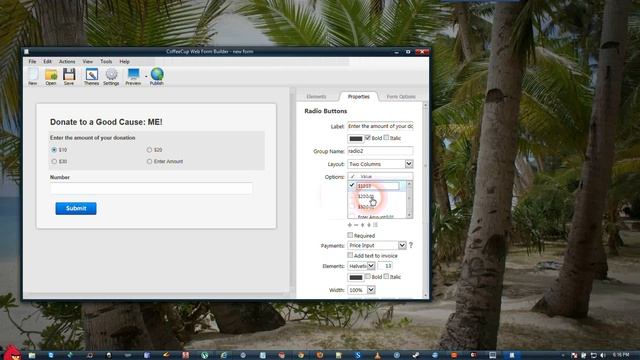Click the blue Submit button
This screenshot has height=360, width=640.
click(x=76, y=208)
